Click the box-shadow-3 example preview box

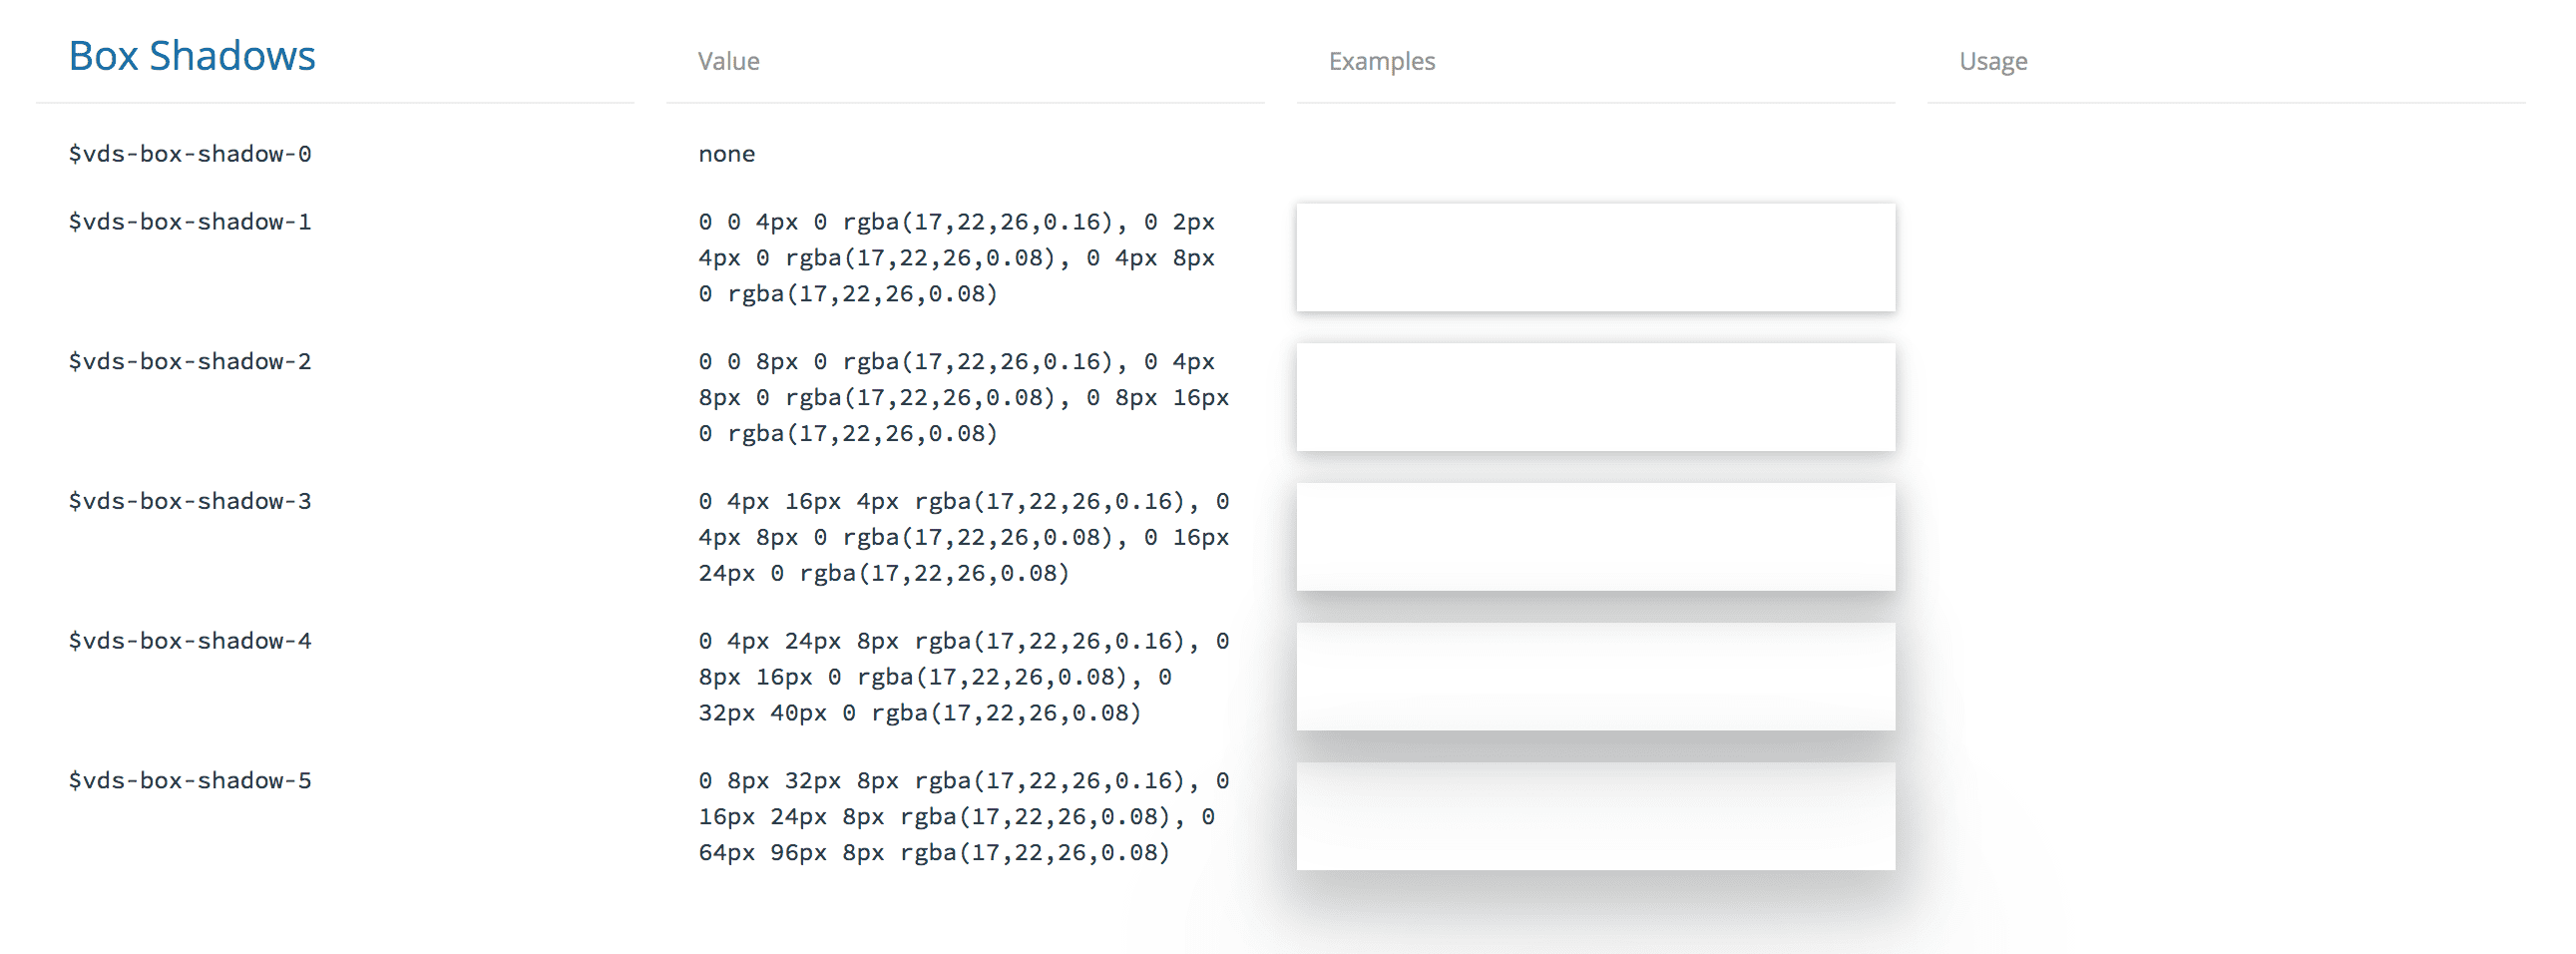pos(1595,537)
